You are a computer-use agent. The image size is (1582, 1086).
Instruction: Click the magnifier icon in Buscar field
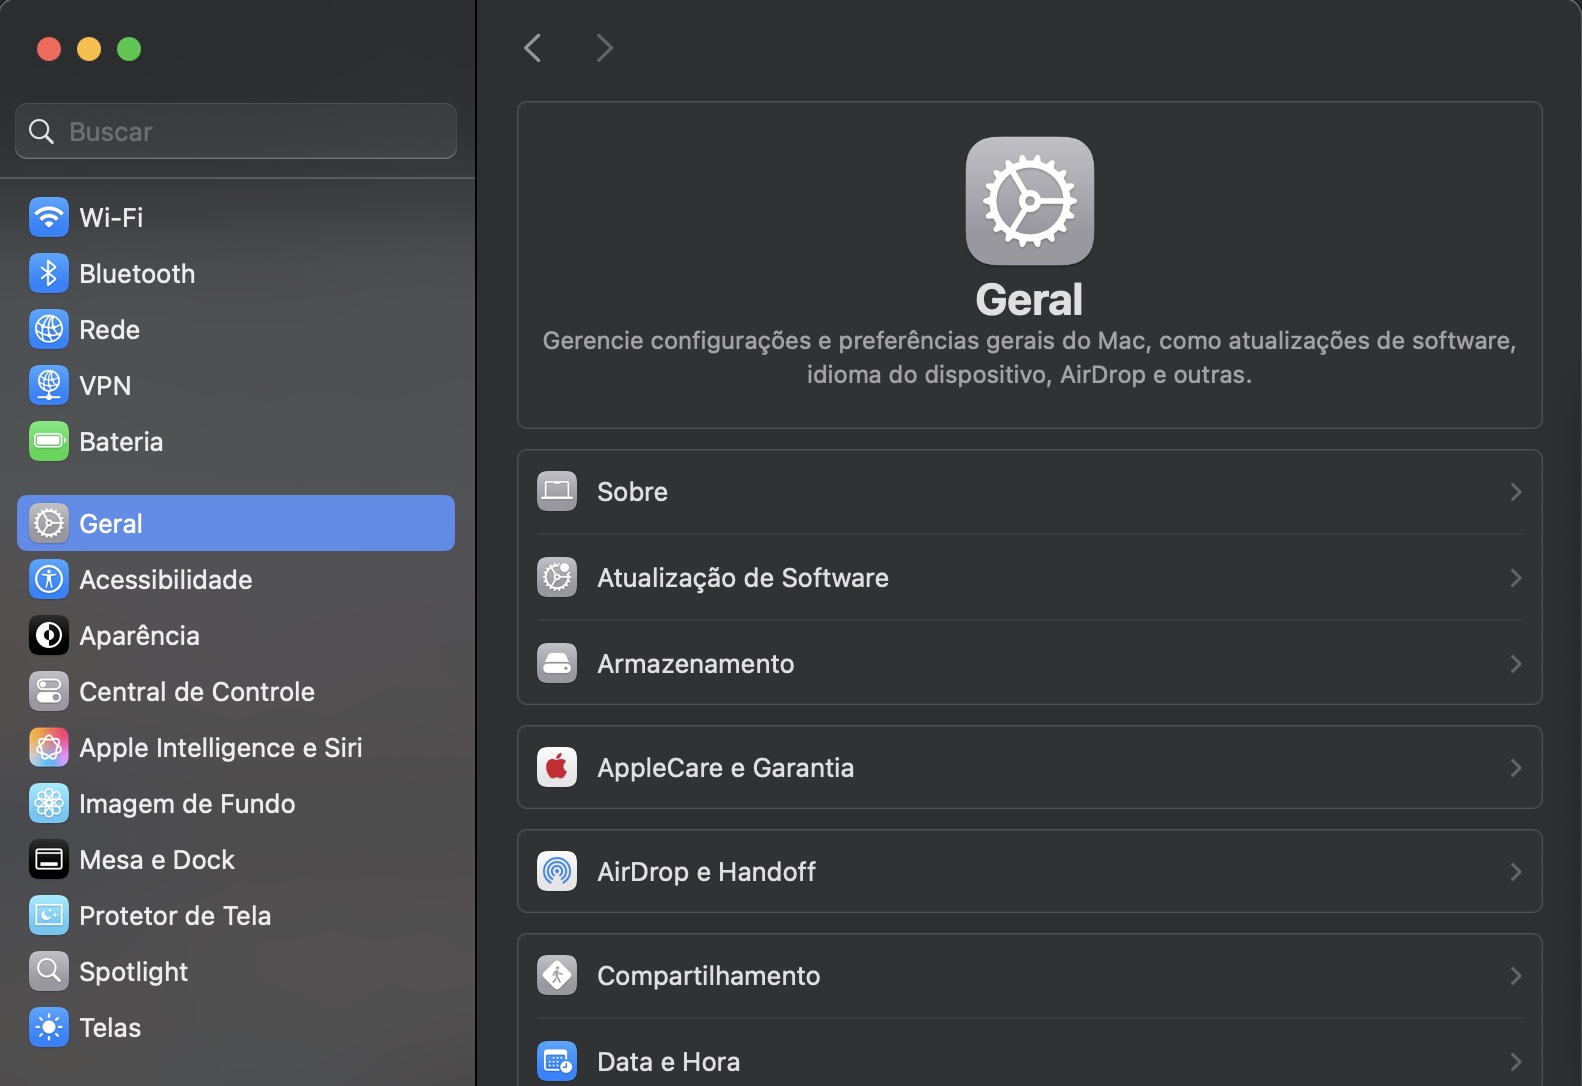point(41,131)
